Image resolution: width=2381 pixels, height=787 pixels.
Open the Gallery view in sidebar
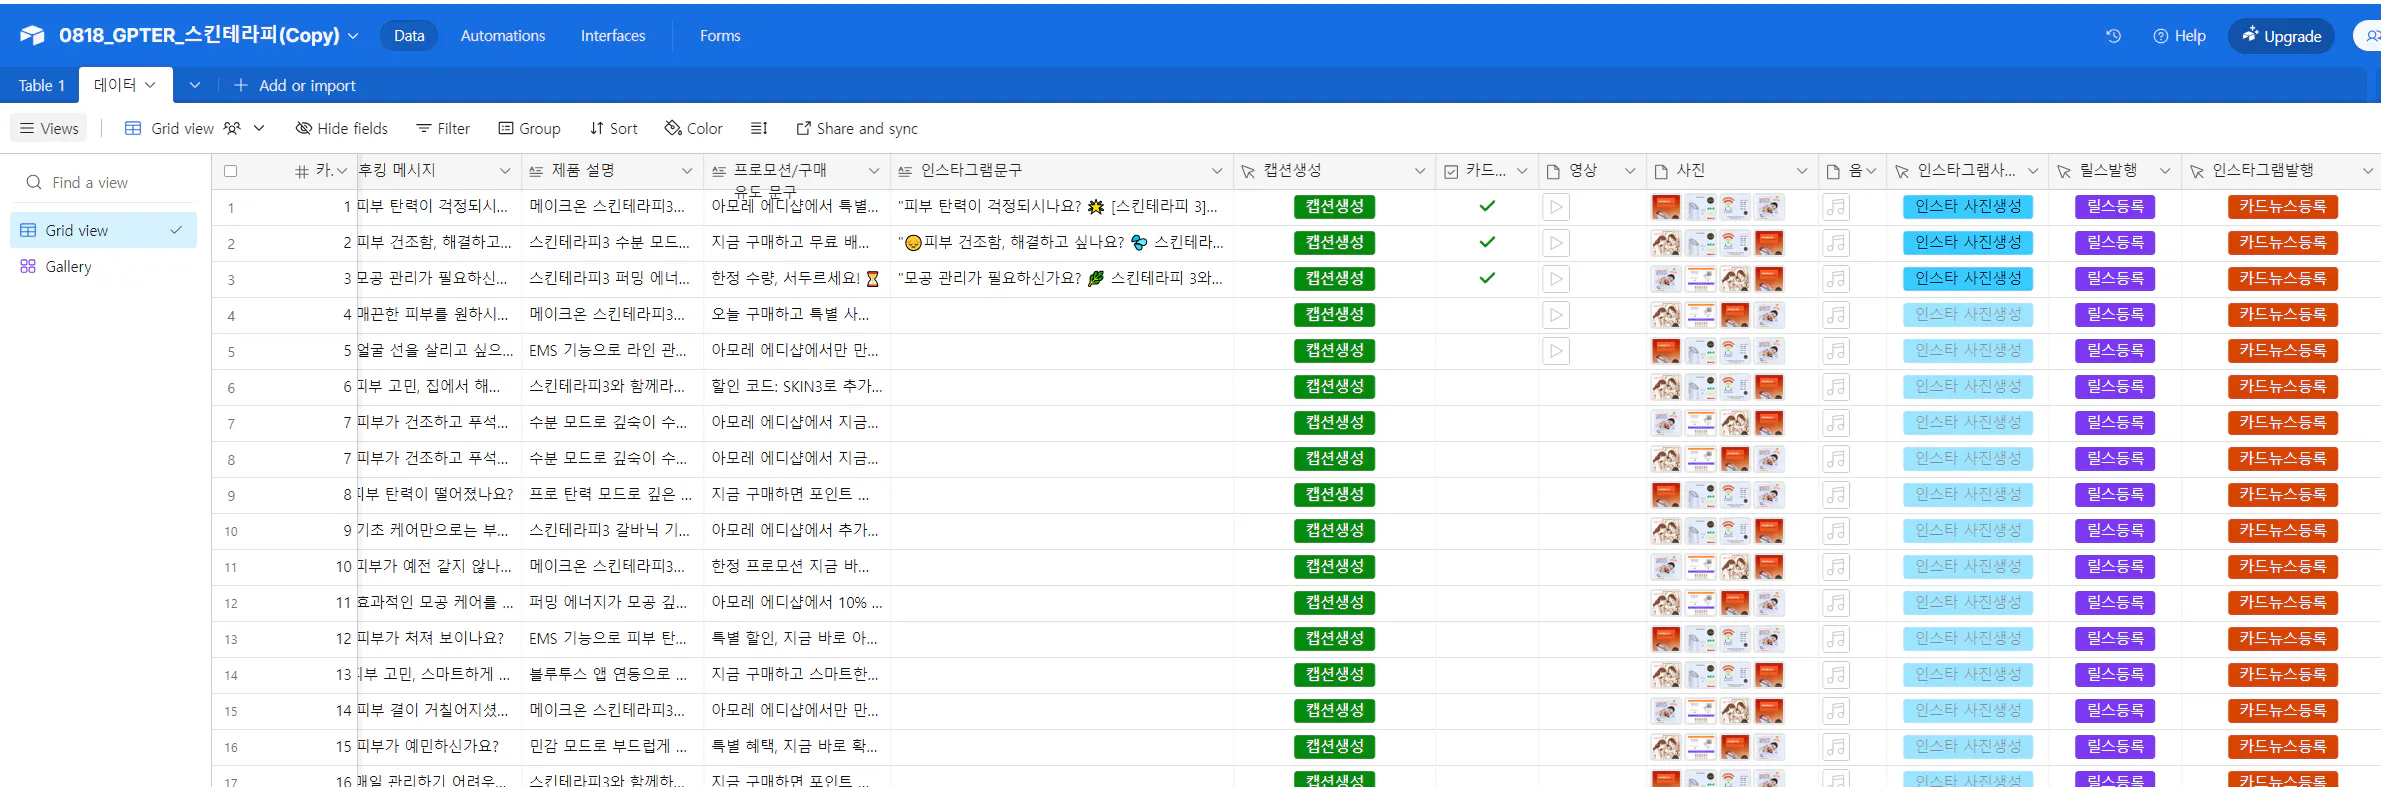click(103, 266)
